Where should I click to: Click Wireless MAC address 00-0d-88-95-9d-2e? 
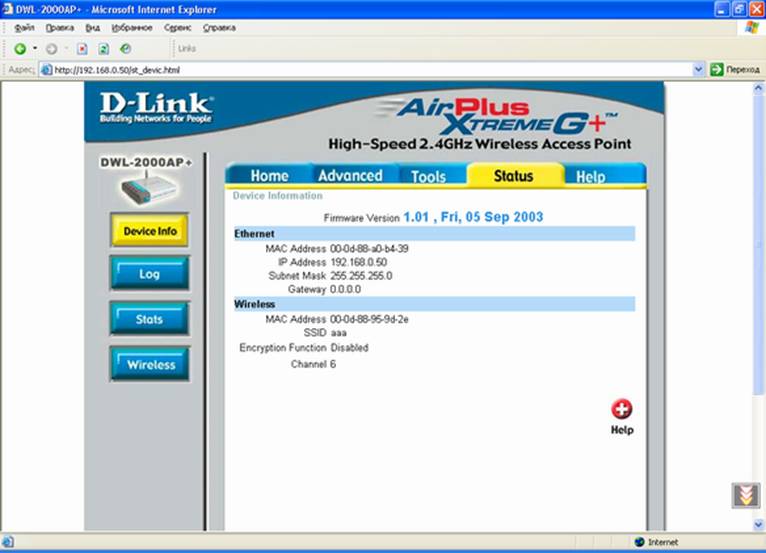[x=369, y=319]
